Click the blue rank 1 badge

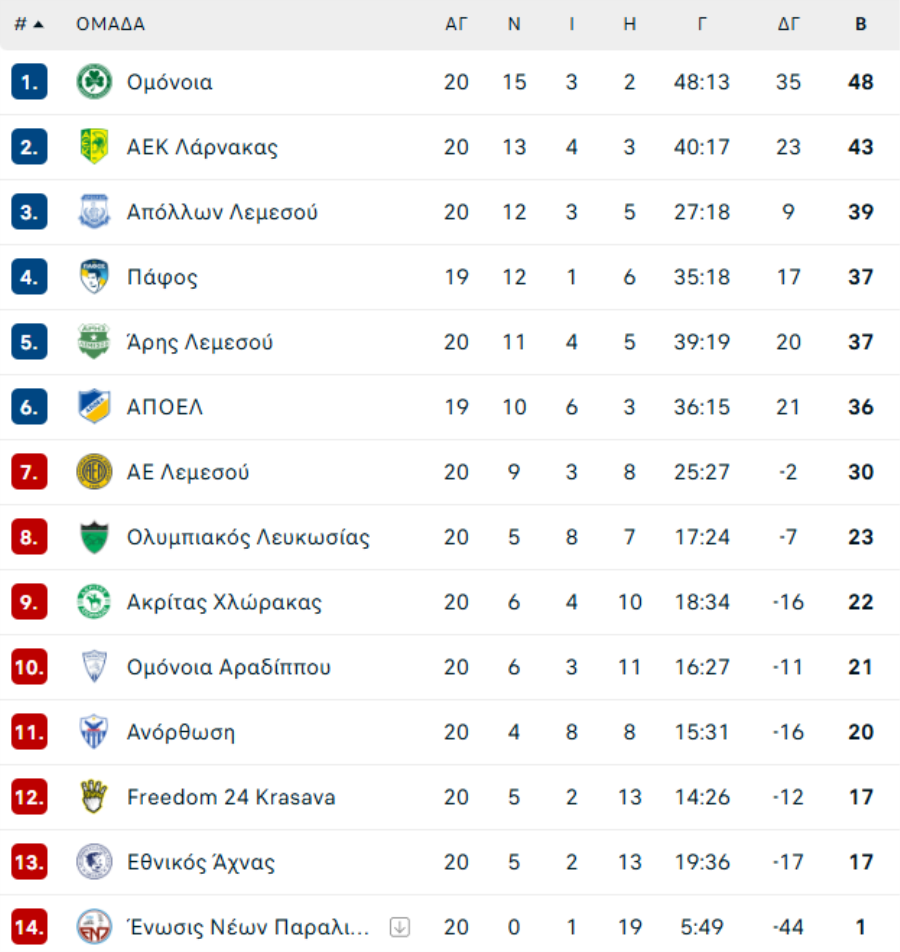pos(29,82)
